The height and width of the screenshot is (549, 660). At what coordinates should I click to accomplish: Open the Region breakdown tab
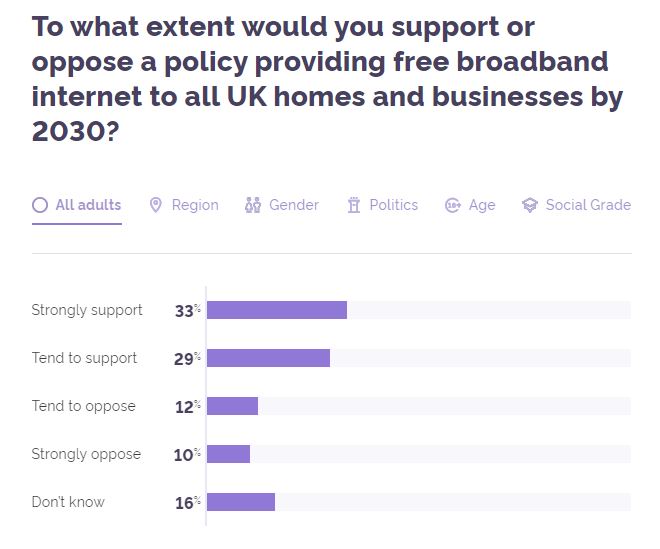[x=194, y=205]
